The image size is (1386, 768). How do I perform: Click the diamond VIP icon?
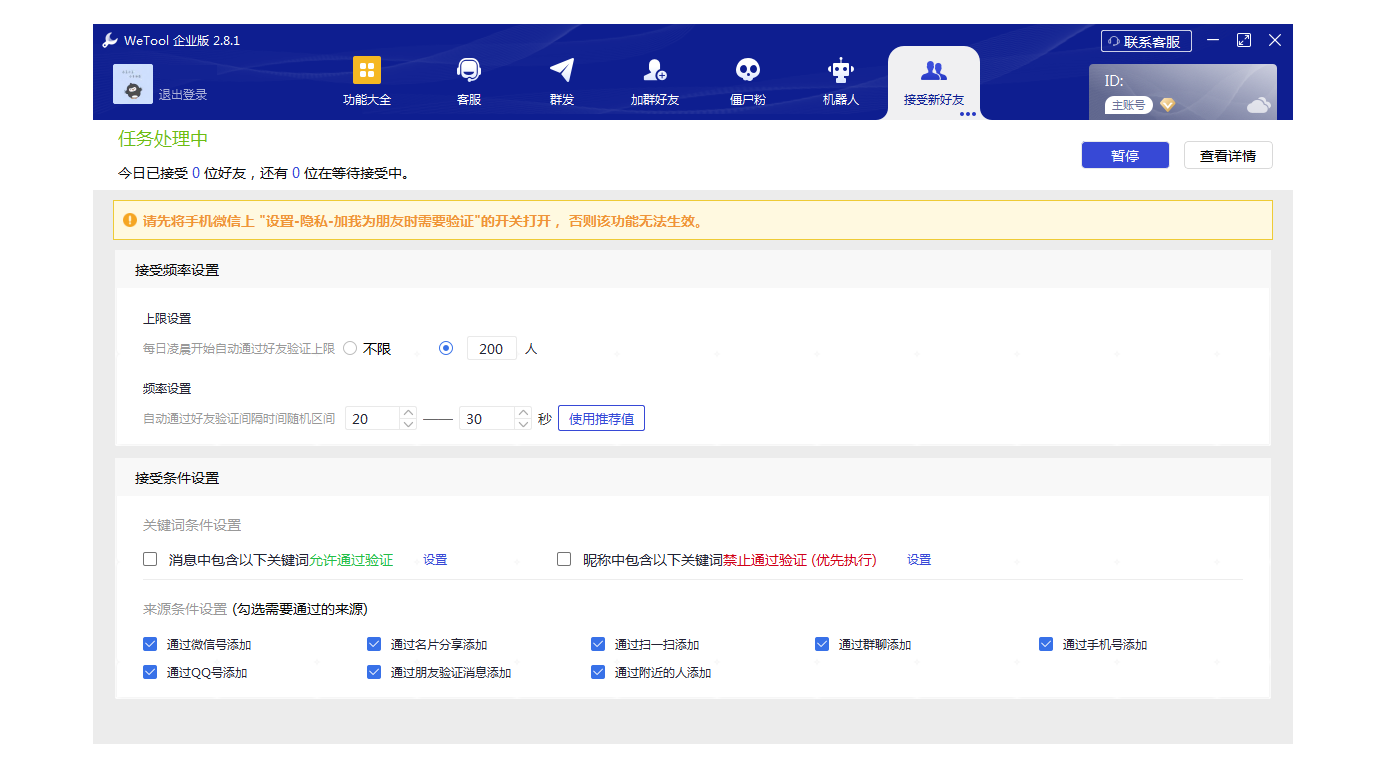1167,105
